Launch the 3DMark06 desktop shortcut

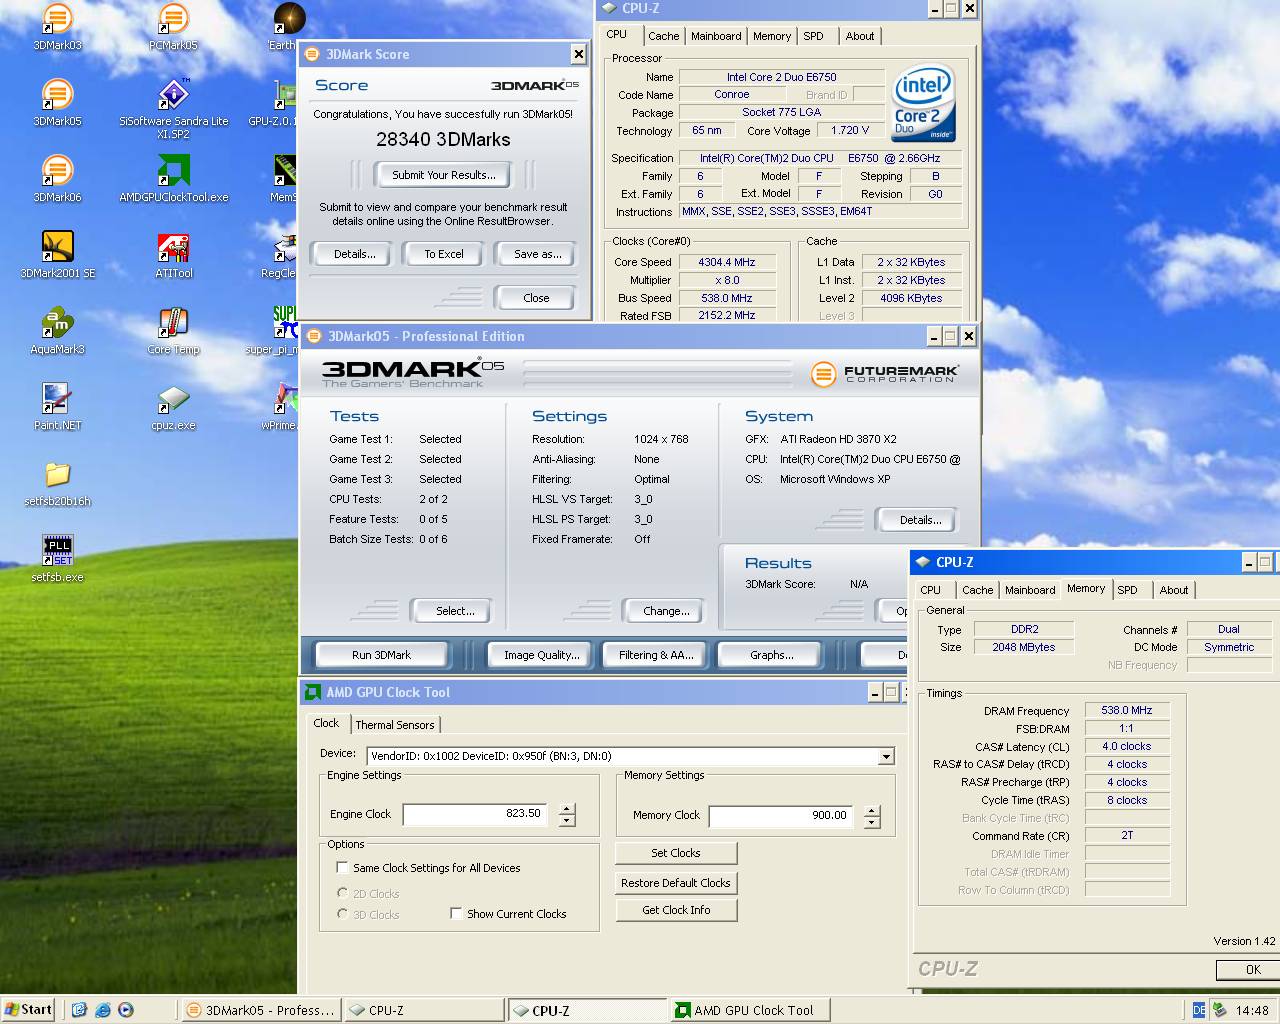coord(58,178)
